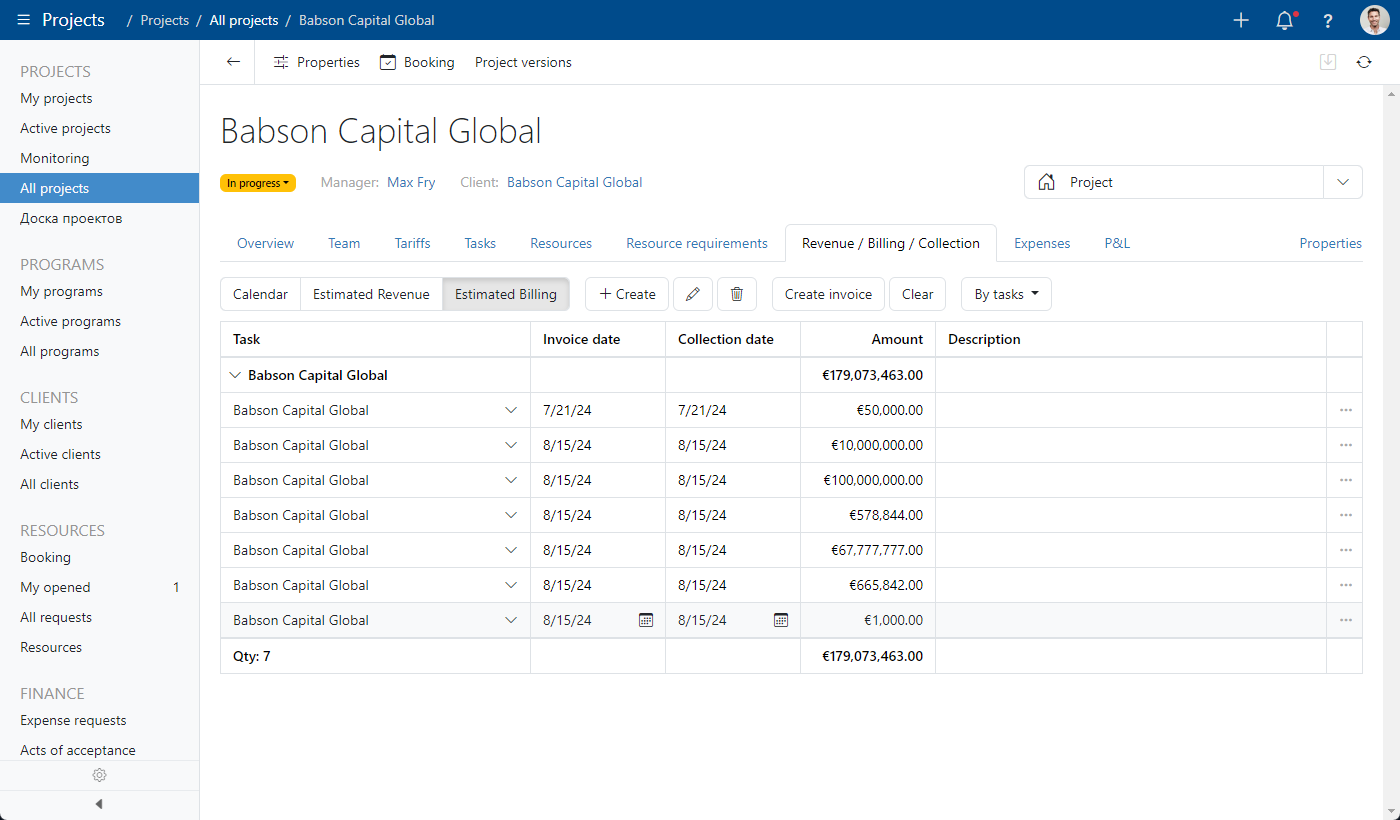Open task dropdown in the €100,000,000.00 row
1400x820 pixels.
point(511,480)
